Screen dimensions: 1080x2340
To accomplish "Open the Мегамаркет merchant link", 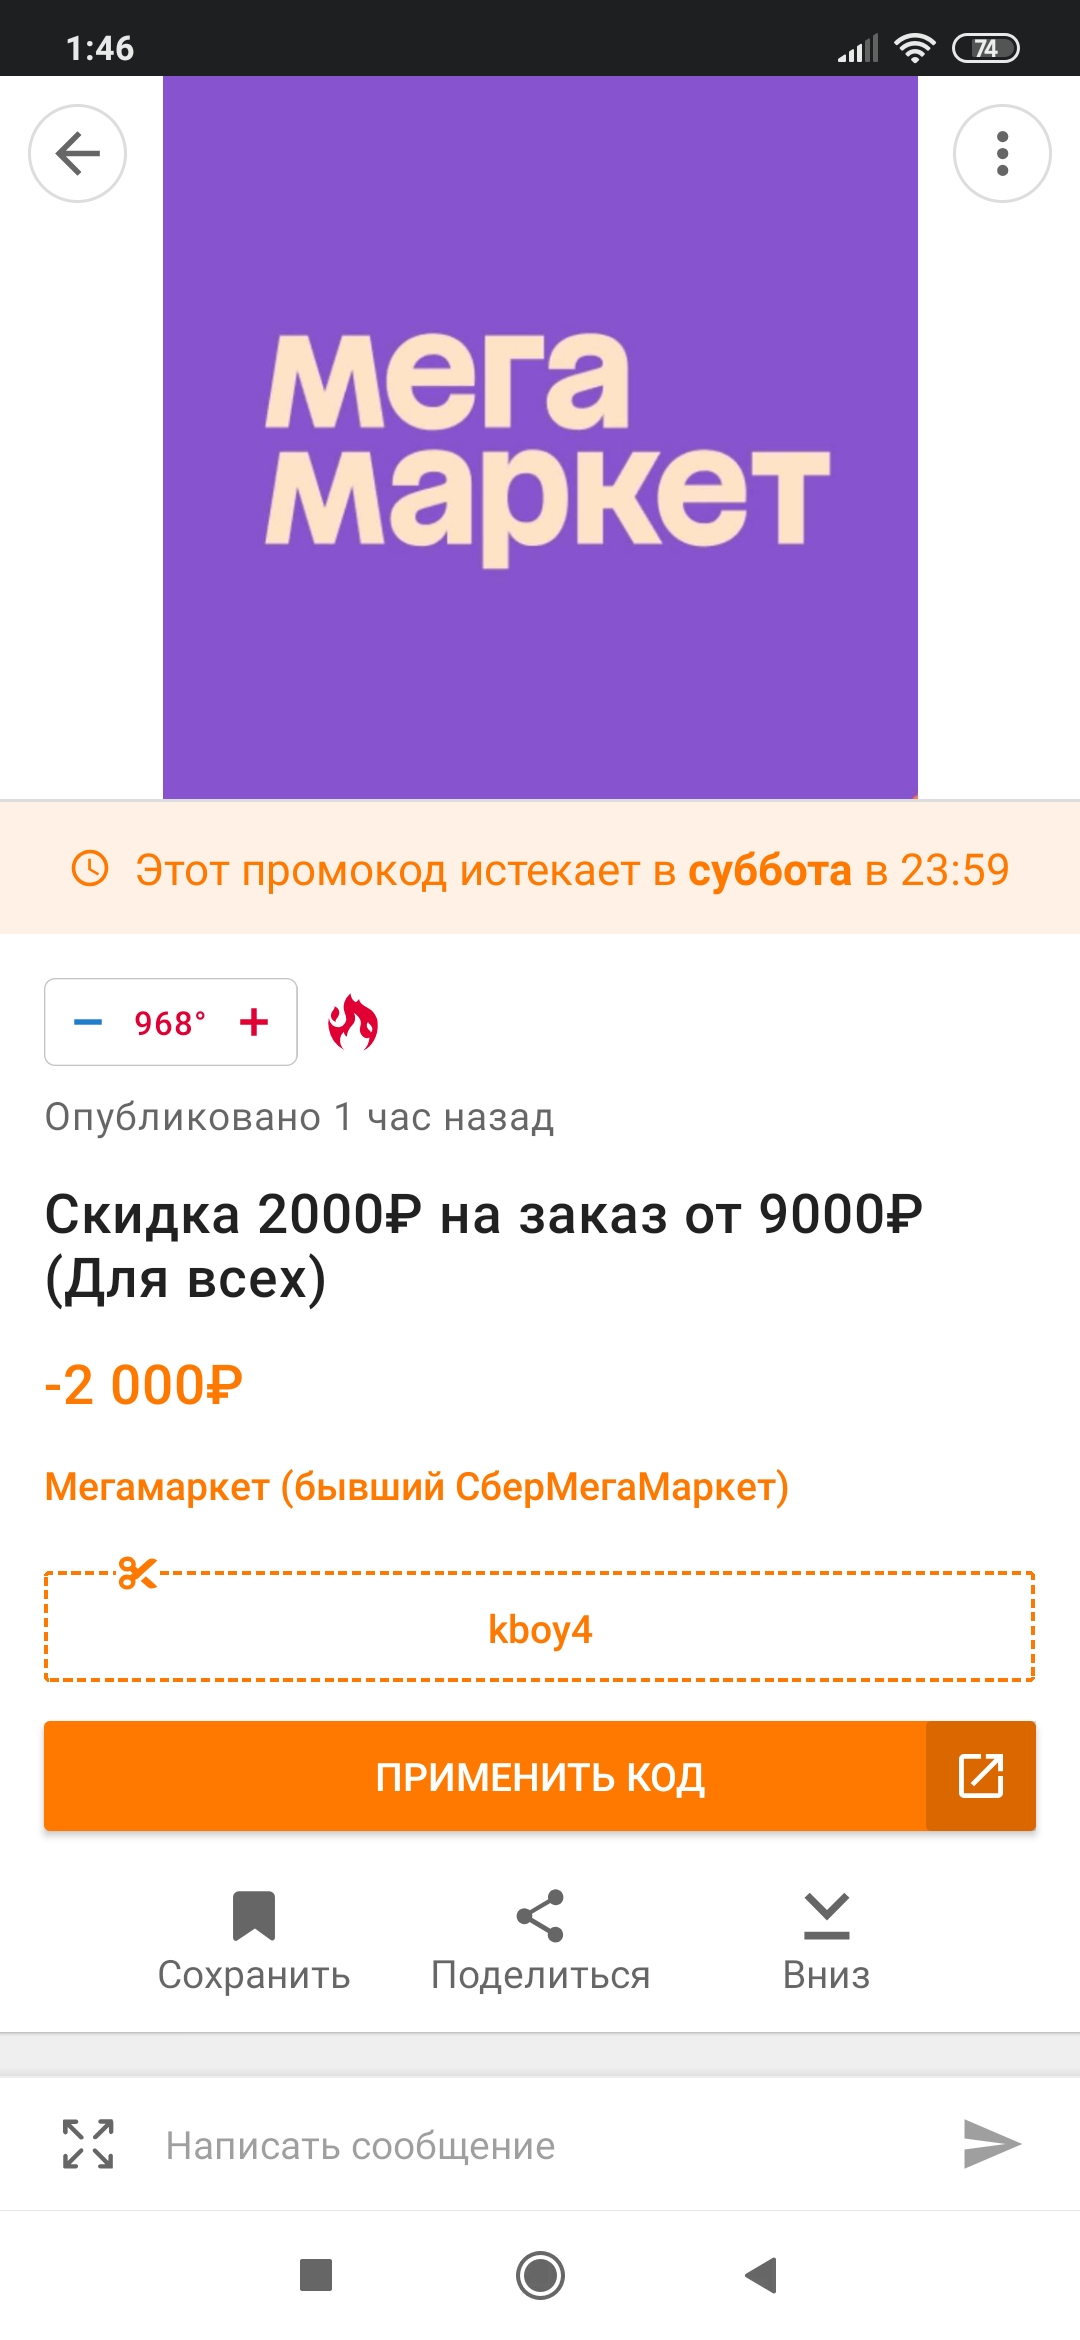I will click(x=417, y=1487).
